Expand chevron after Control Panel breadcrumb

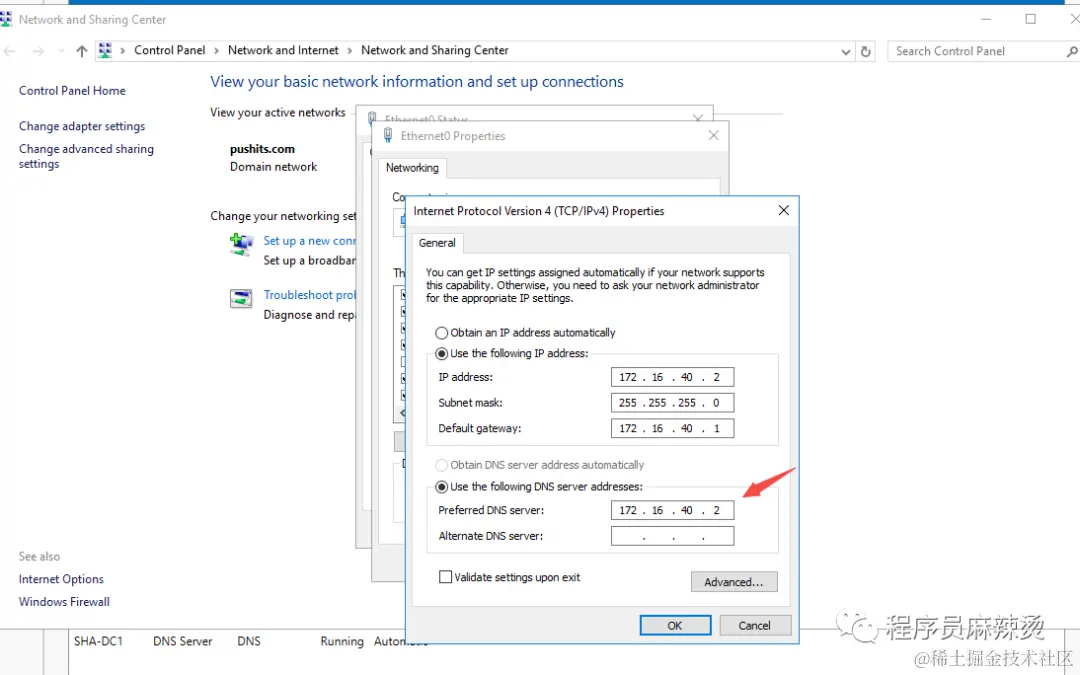[x=216, y=51]
